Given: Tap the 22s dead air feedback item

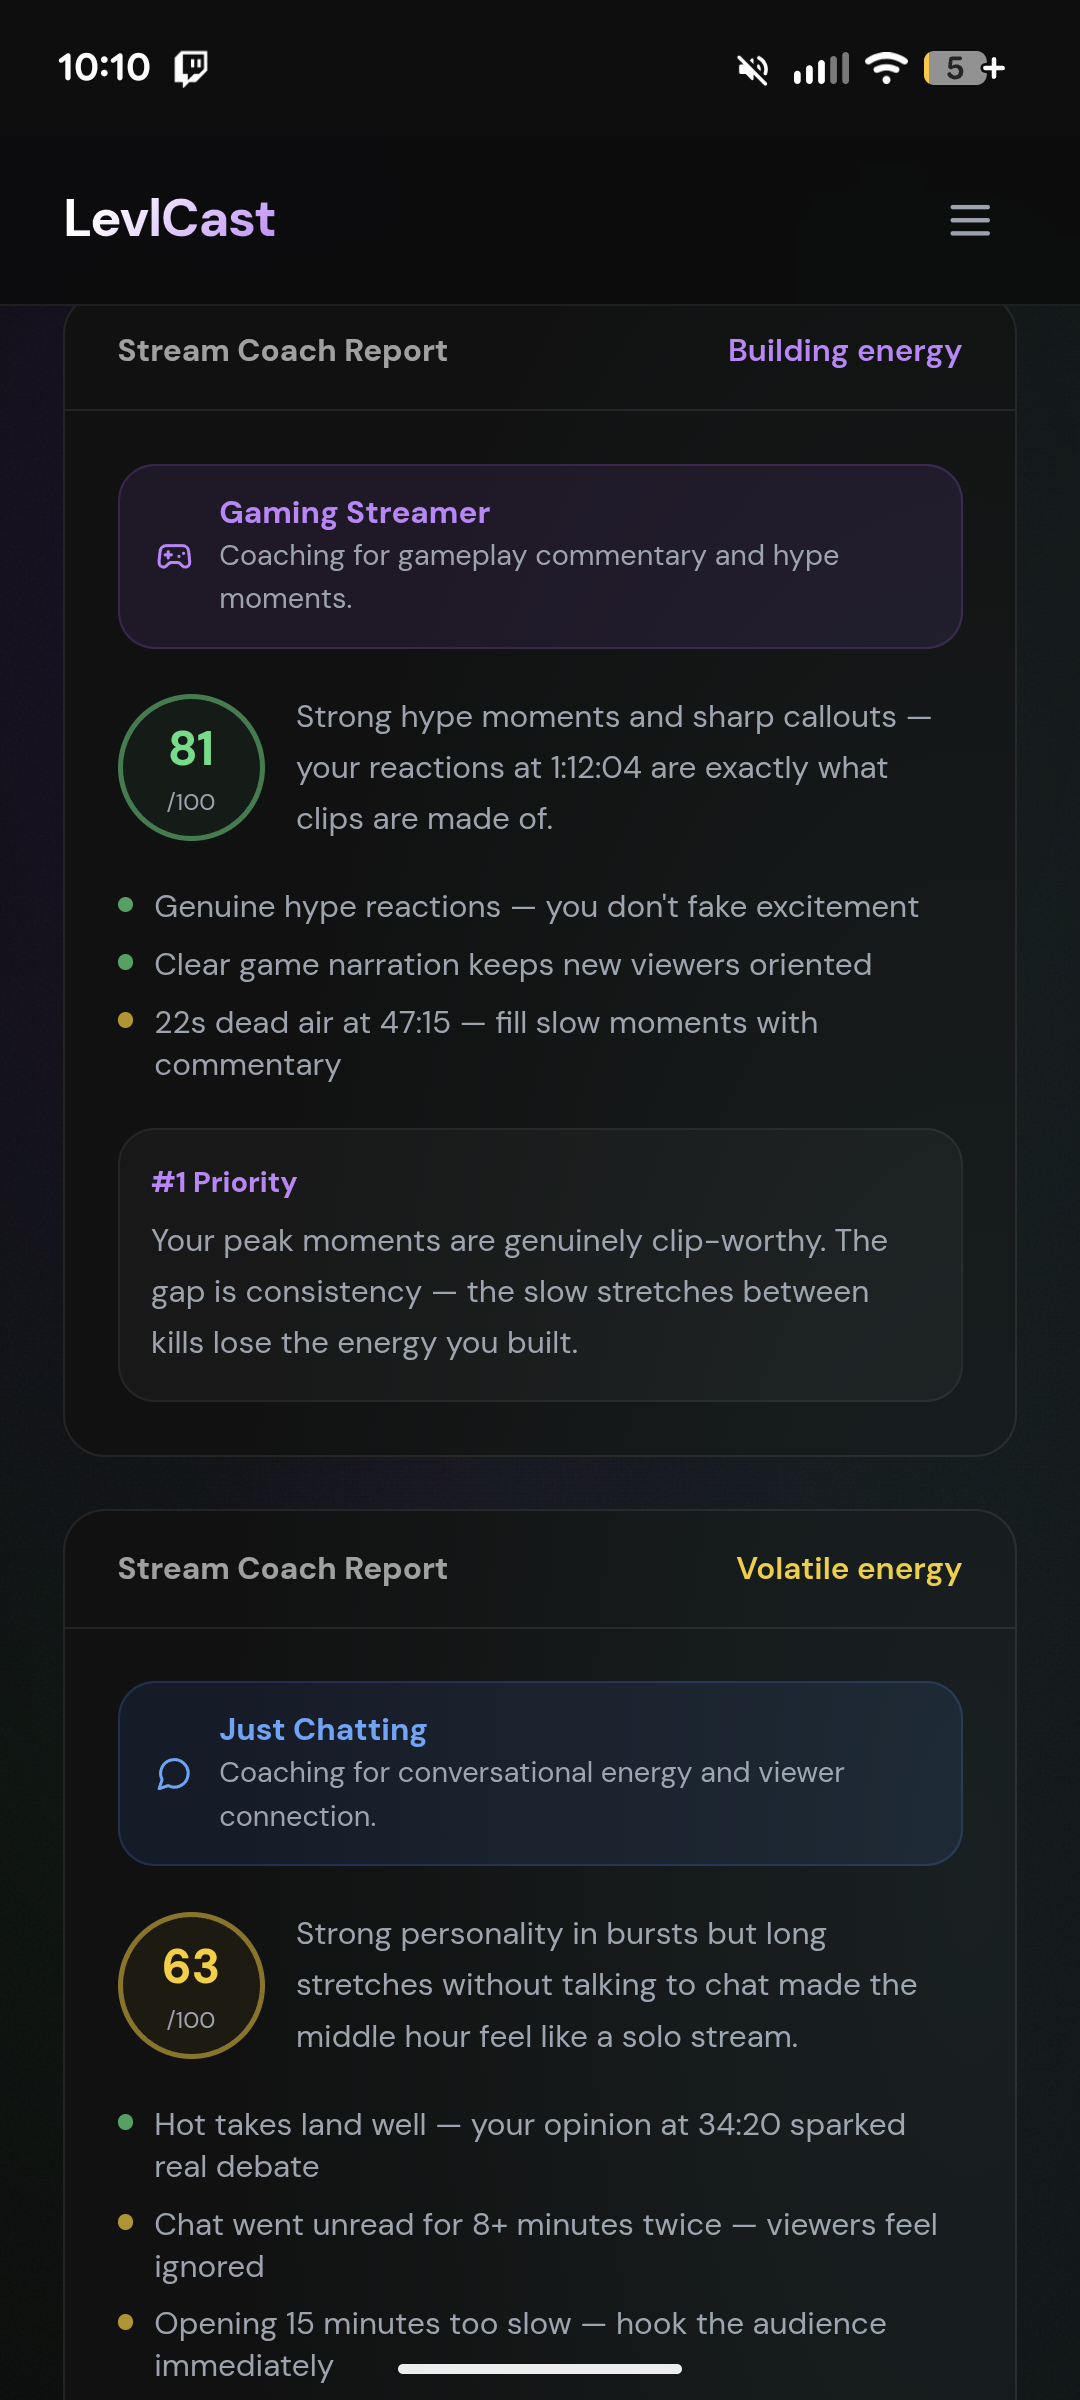Looking at the screenshot, I should [486, 1043].
